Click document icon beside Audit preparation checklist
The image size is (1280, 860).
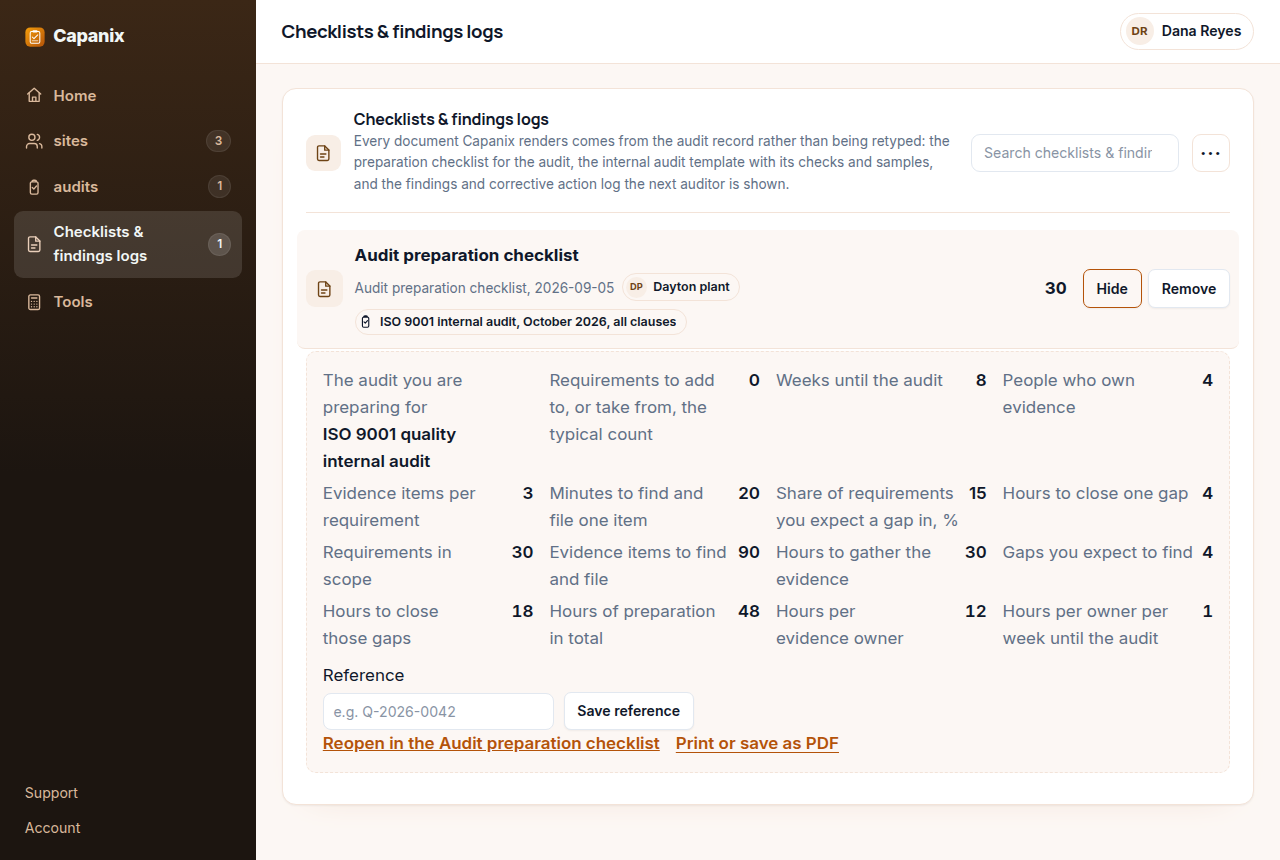coord(324,289)
